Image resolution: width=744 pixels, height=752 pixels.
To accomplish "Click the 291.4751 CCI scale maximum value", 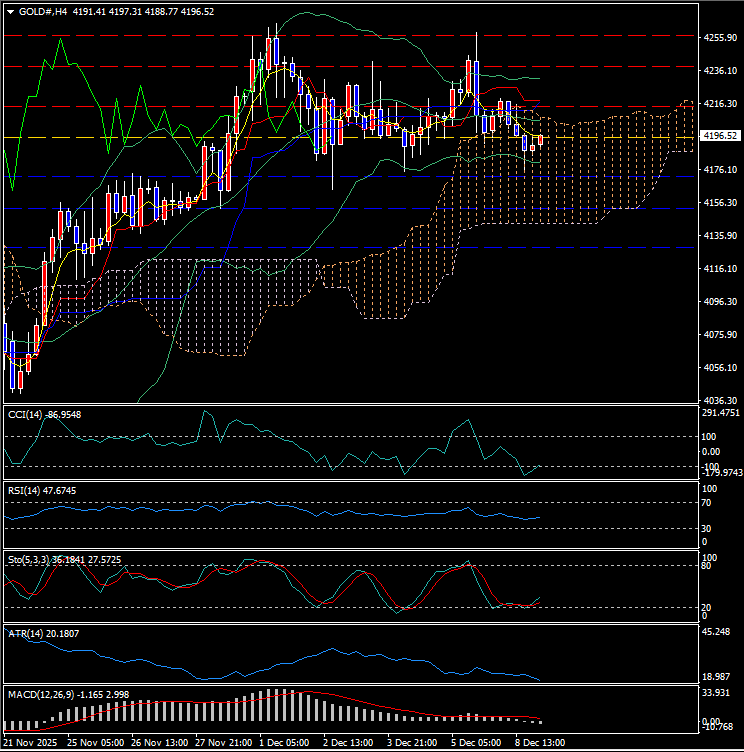I will point(718,412).
